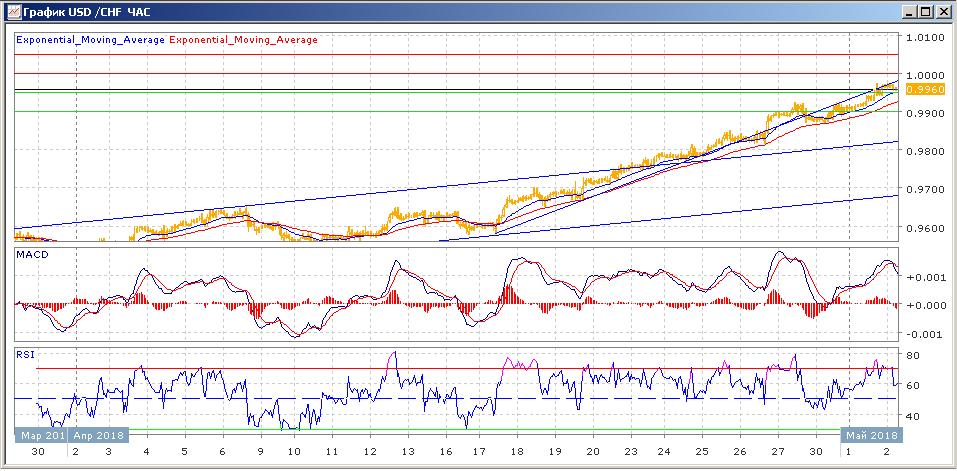The height and width of the screenshot is (471, 957).
Task: Click the window title 'График USD /CHF ЧАС'
Action: click(x=87, y=12)
